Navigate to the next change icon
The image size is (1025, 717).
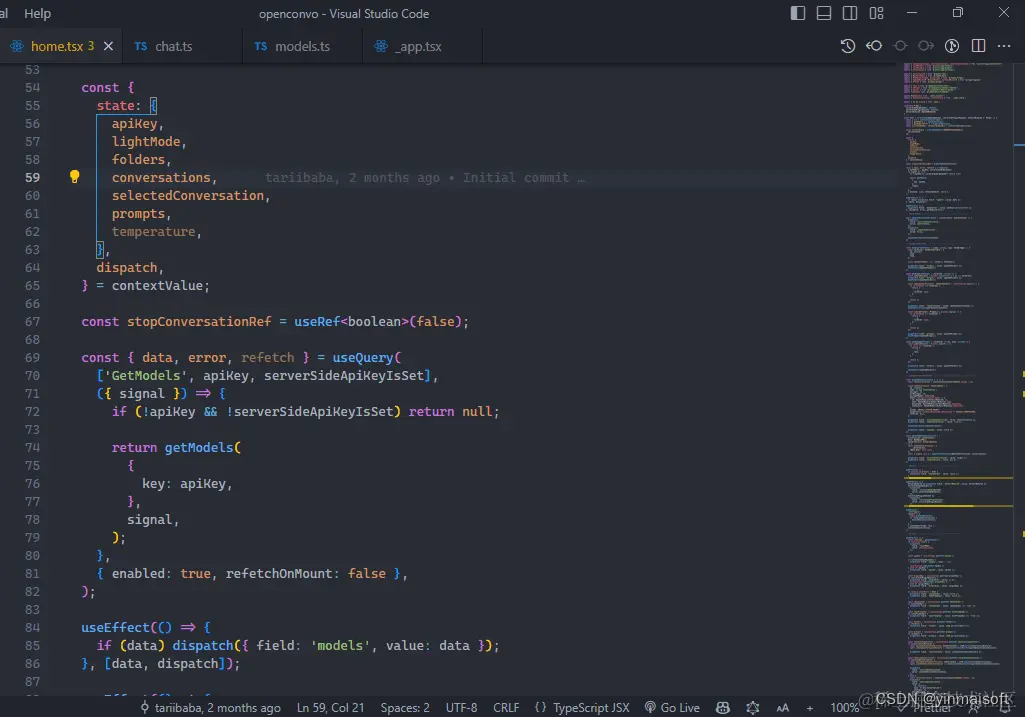pyautogui.click(x=925, y=45)
